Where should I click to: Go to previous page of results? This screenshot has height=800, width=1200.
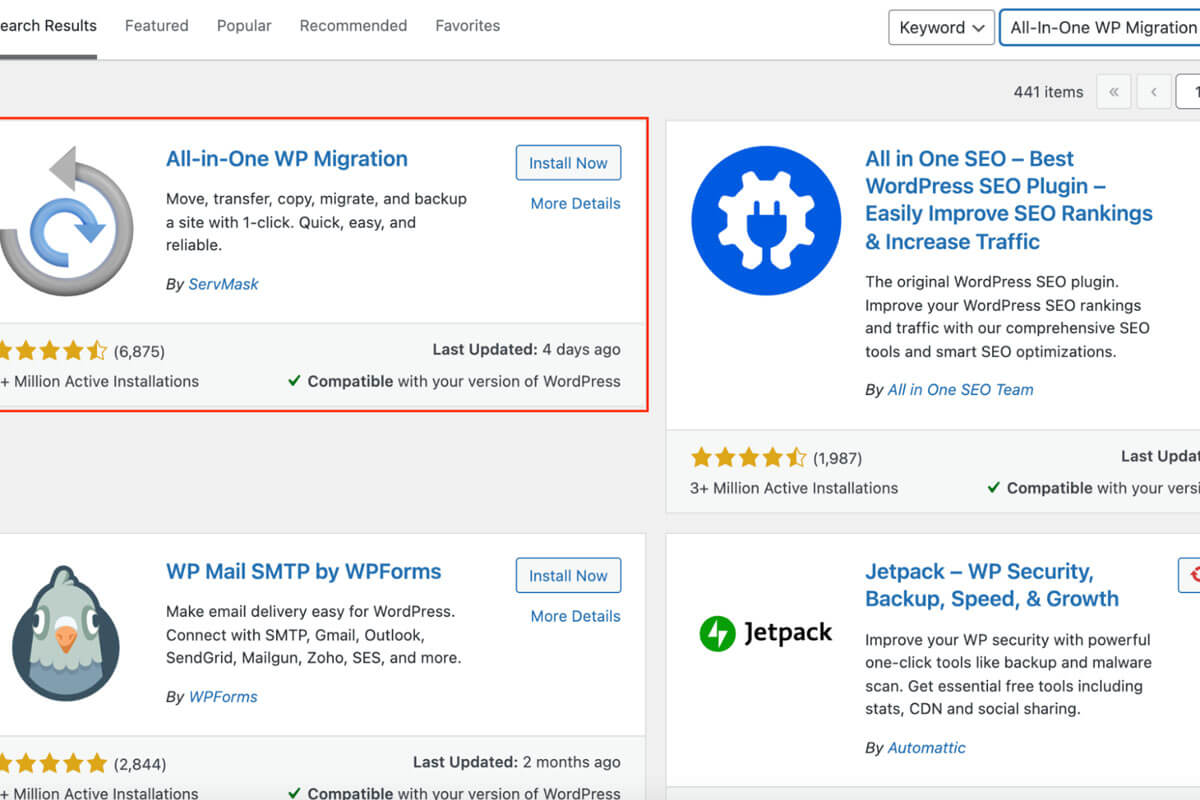coord(1153,92)
